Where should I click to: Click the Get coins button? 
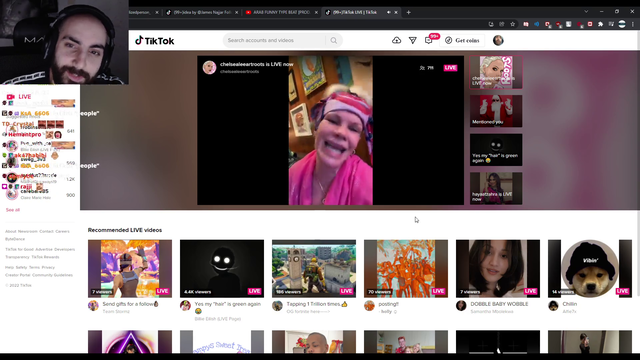tap(462, 40)
